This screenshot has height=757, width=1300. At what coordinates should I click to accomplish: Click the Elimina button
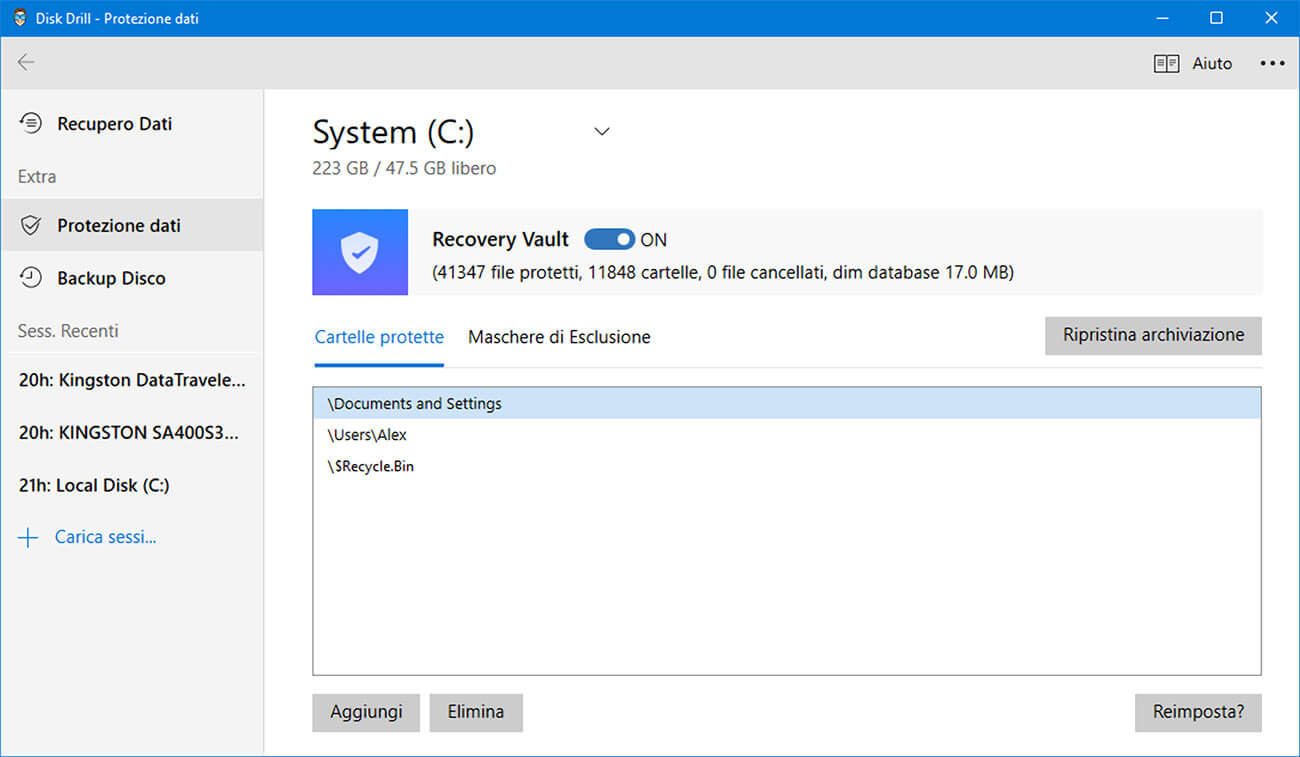(x=476, y=712)
